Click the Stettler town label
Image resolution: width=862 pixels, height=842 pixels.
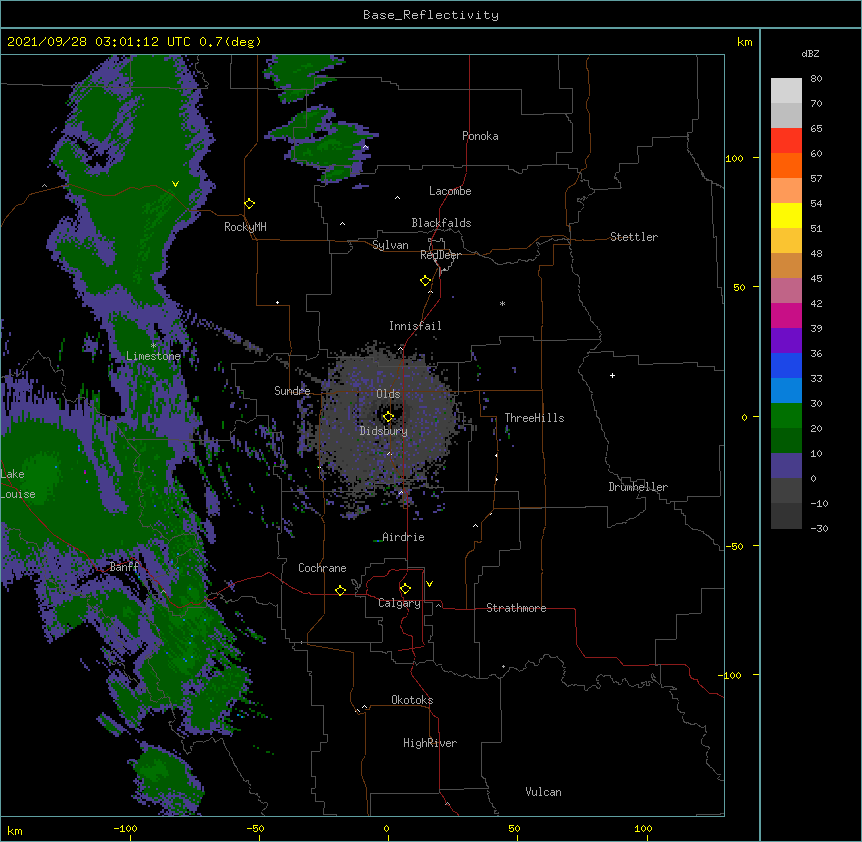634,237
